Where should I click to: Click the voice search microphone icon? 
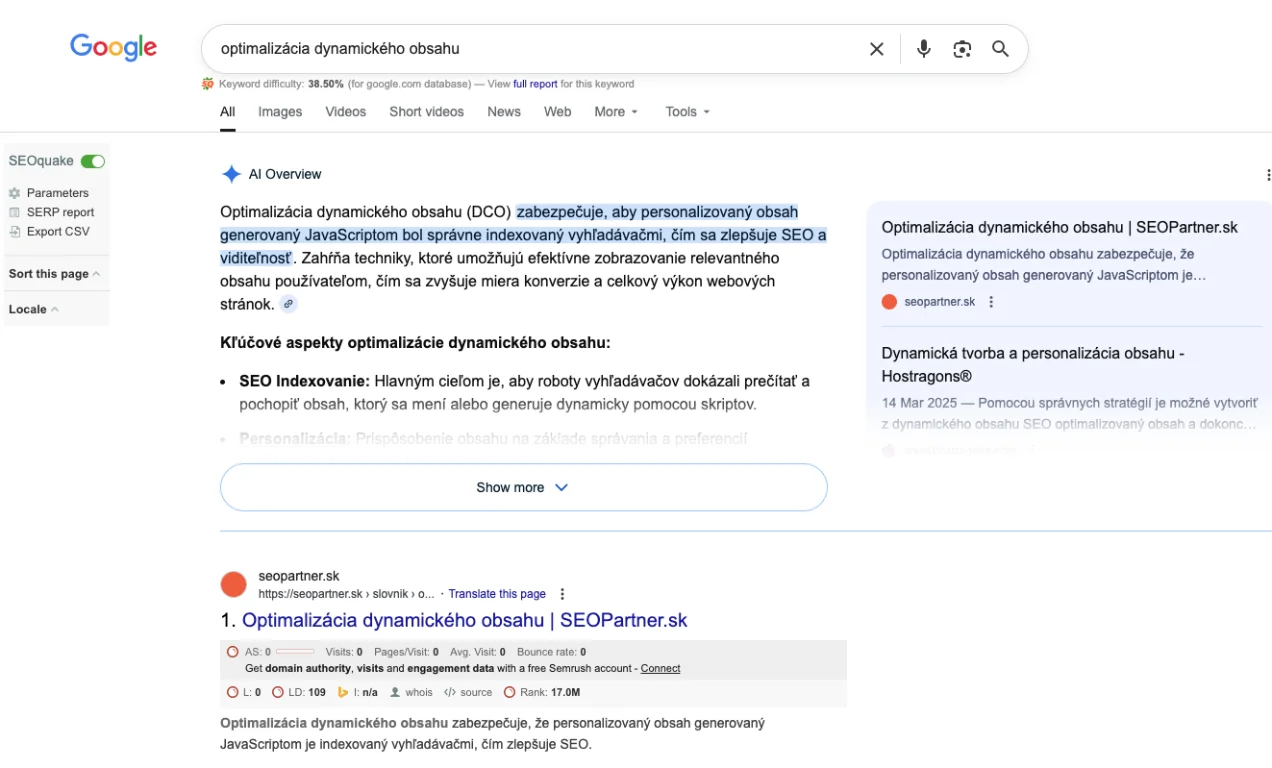[923, 49]
